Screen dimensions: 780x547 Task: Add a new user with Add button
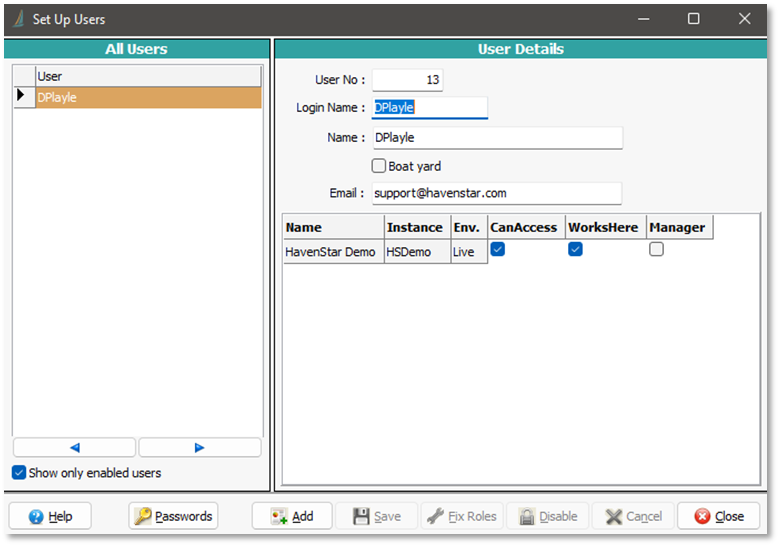pyautogui.click(x=291, y=516)
